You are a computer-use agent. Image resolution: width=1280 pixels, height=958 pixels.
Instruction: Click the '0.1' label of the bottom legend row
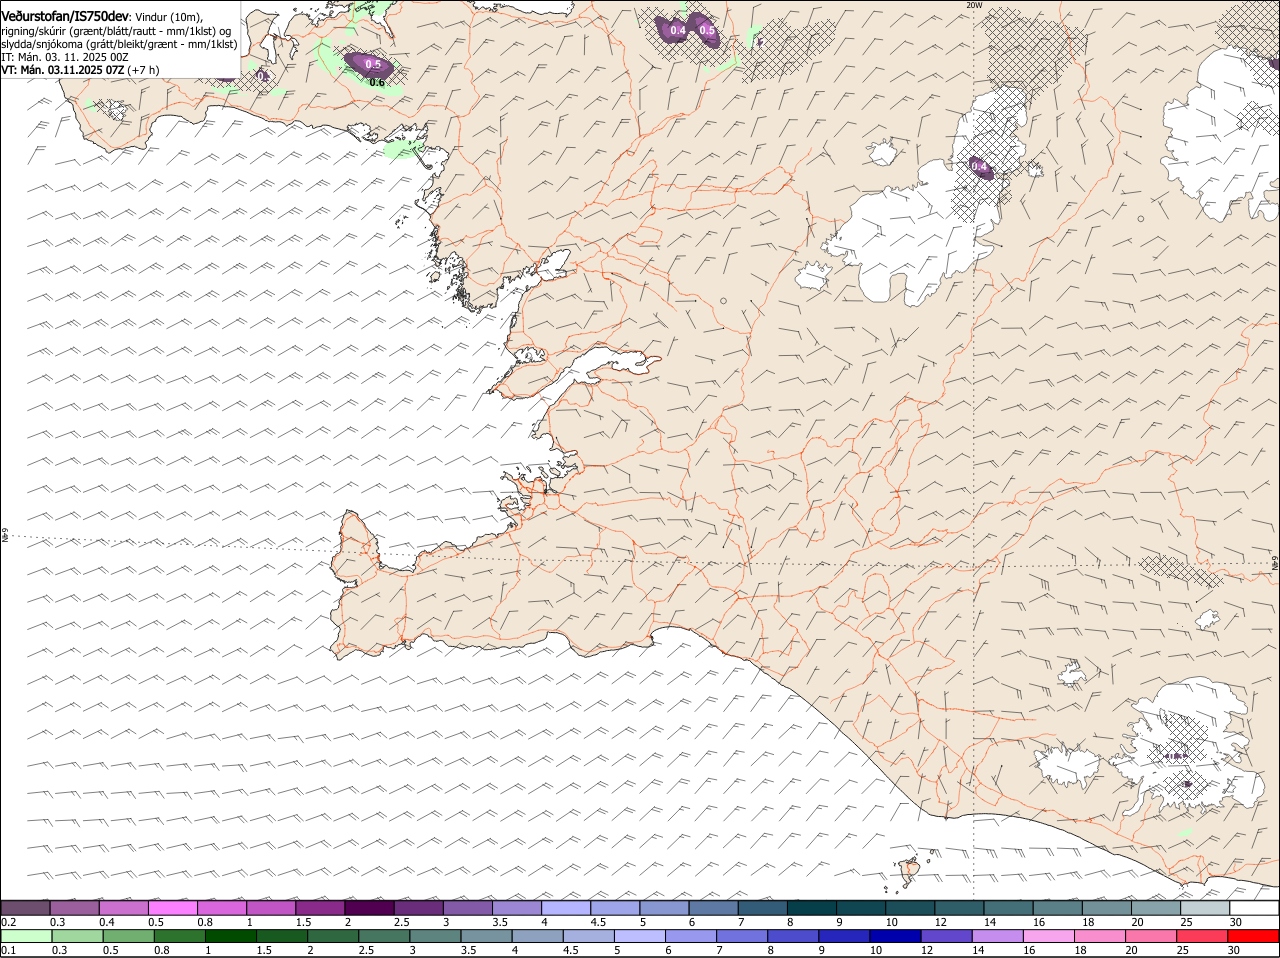8,950
